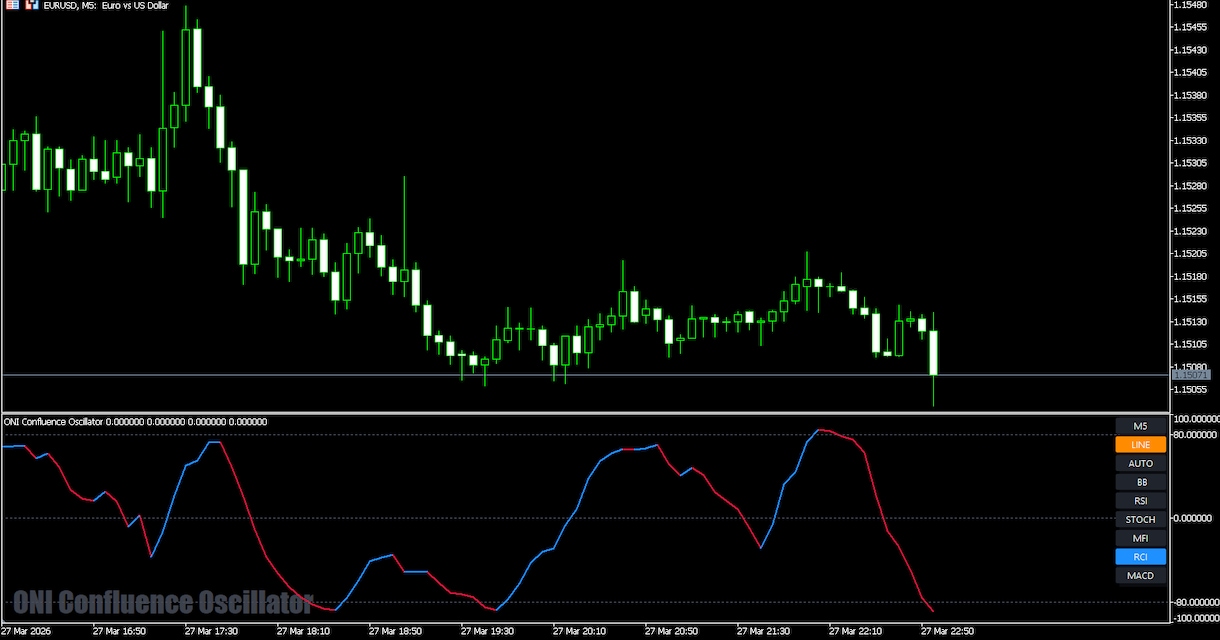Toggle the RSI indicator button
This screenshot has width=1220, height=640.
coord(1140,501)
